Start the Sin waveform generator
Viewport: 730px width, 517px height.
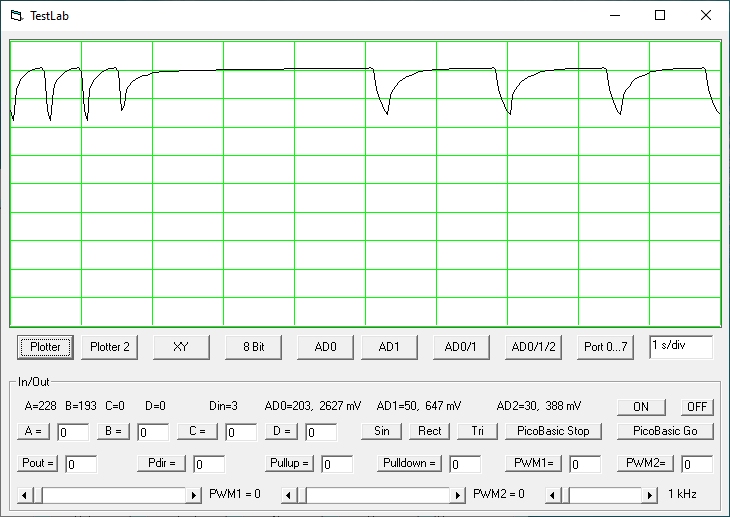click(x=381, y=431)
